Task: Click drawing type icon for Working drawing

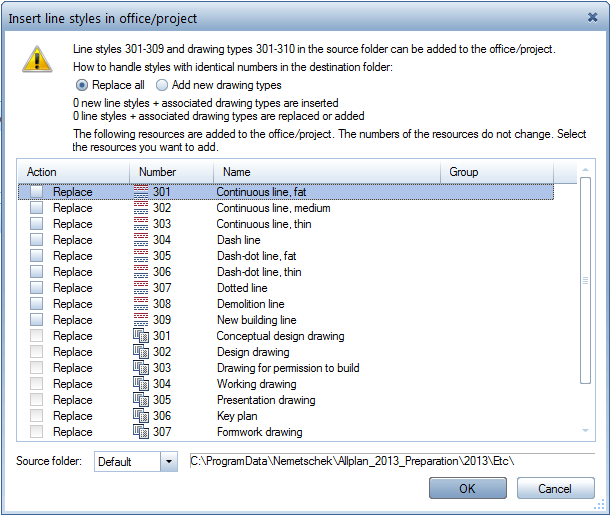Action: [140, 384]
